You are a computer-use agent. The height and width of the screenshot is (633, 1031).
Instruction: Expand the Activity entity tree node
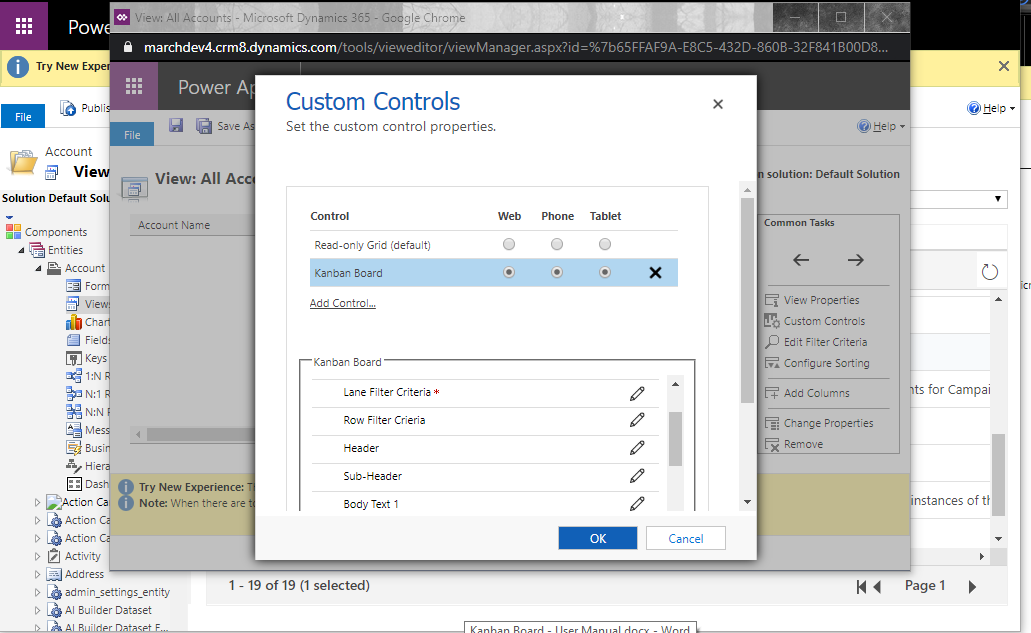pyautogui.click(x=39, y=556)
